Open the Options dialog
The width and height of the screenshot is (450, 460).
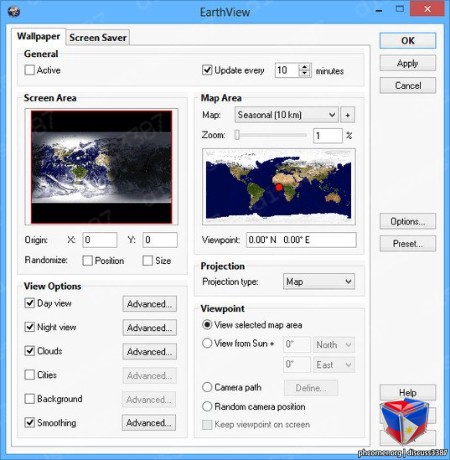point(408,221)
